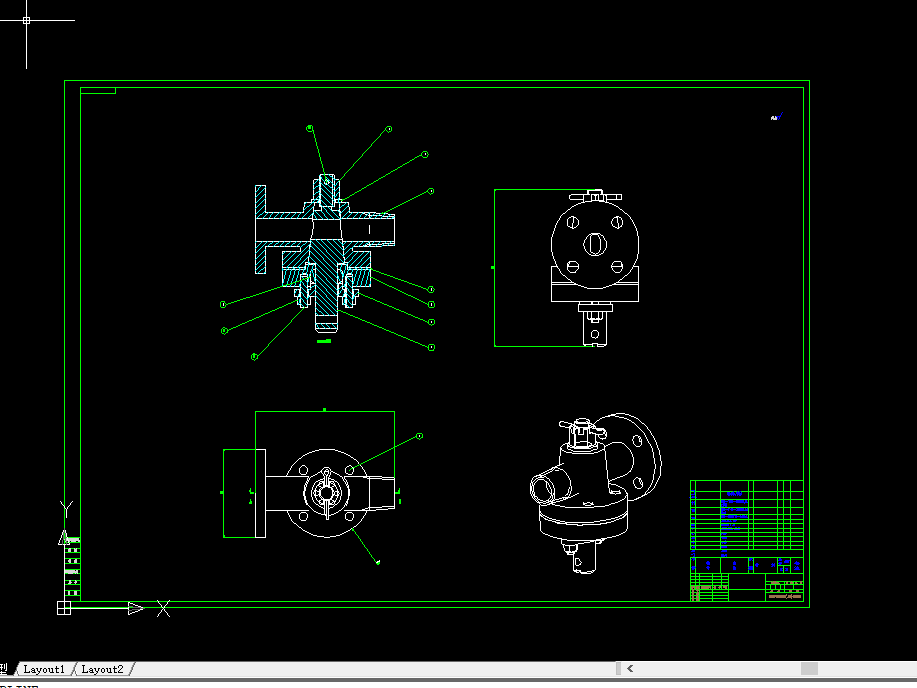The height and width of the screenshot is (688, 917).
Task: Switch to the Layout1 tab
Action: [44, 669]
